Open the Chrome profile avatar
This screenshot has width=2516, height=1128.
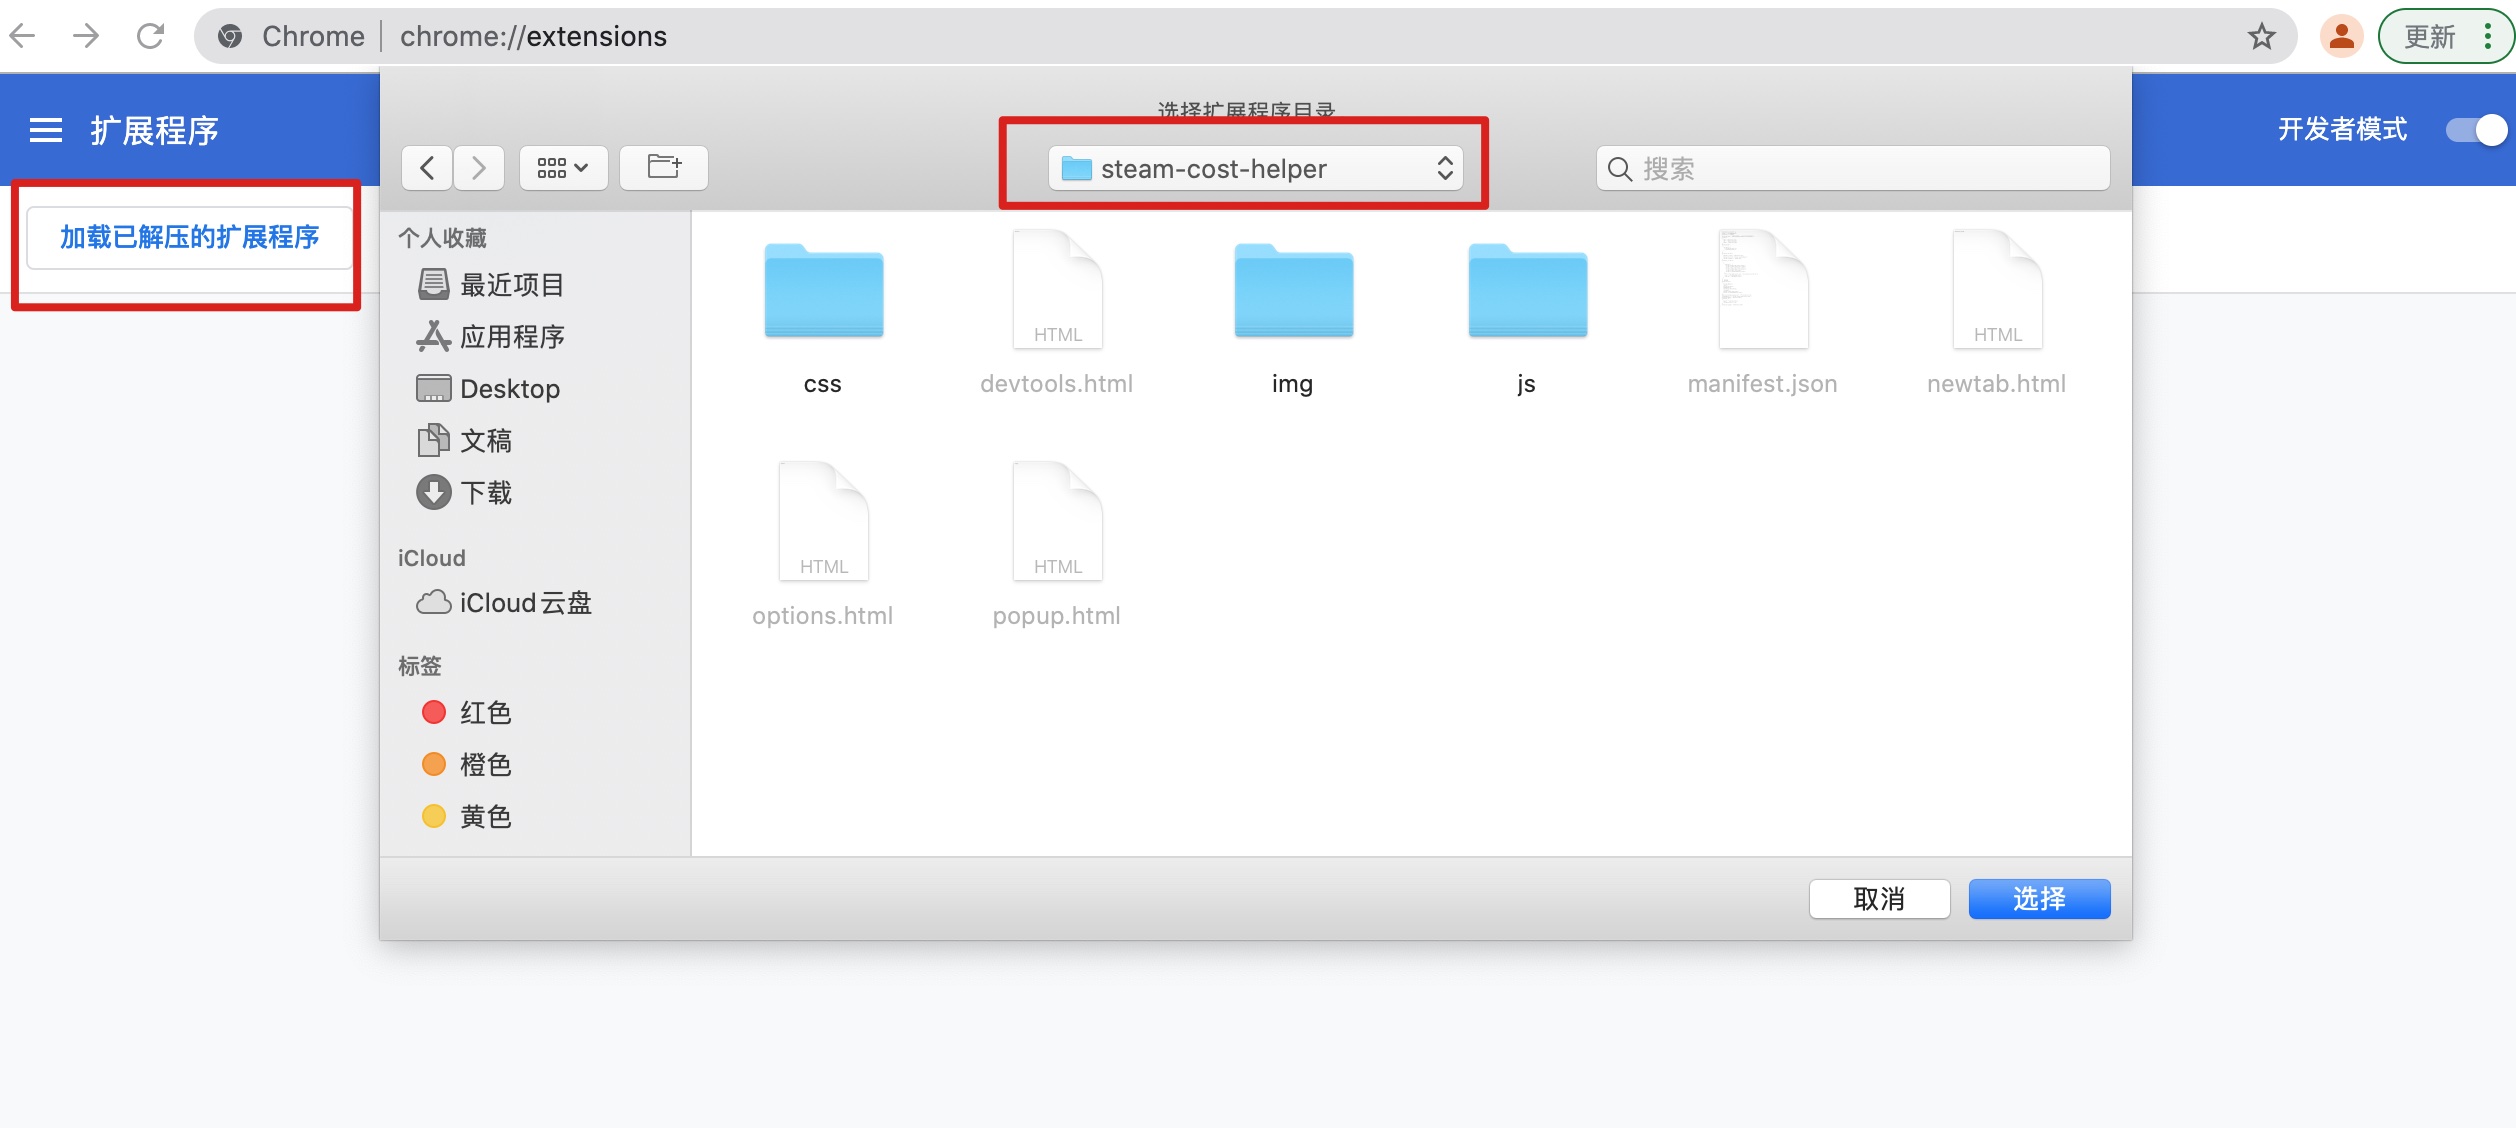pyautogui.click(x=2341, y=37)
